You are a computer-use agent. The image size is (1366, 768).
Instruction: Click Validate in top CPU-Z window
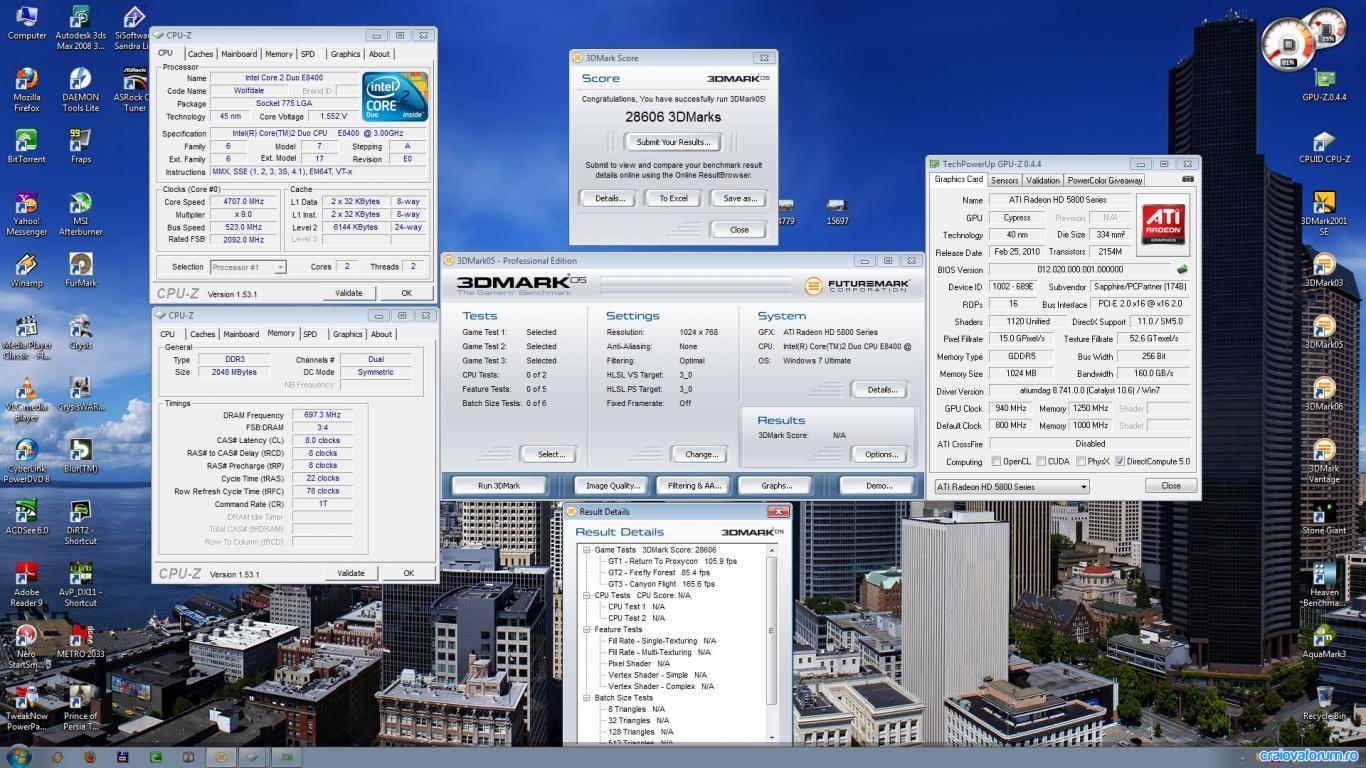click(x=348, y=293)
